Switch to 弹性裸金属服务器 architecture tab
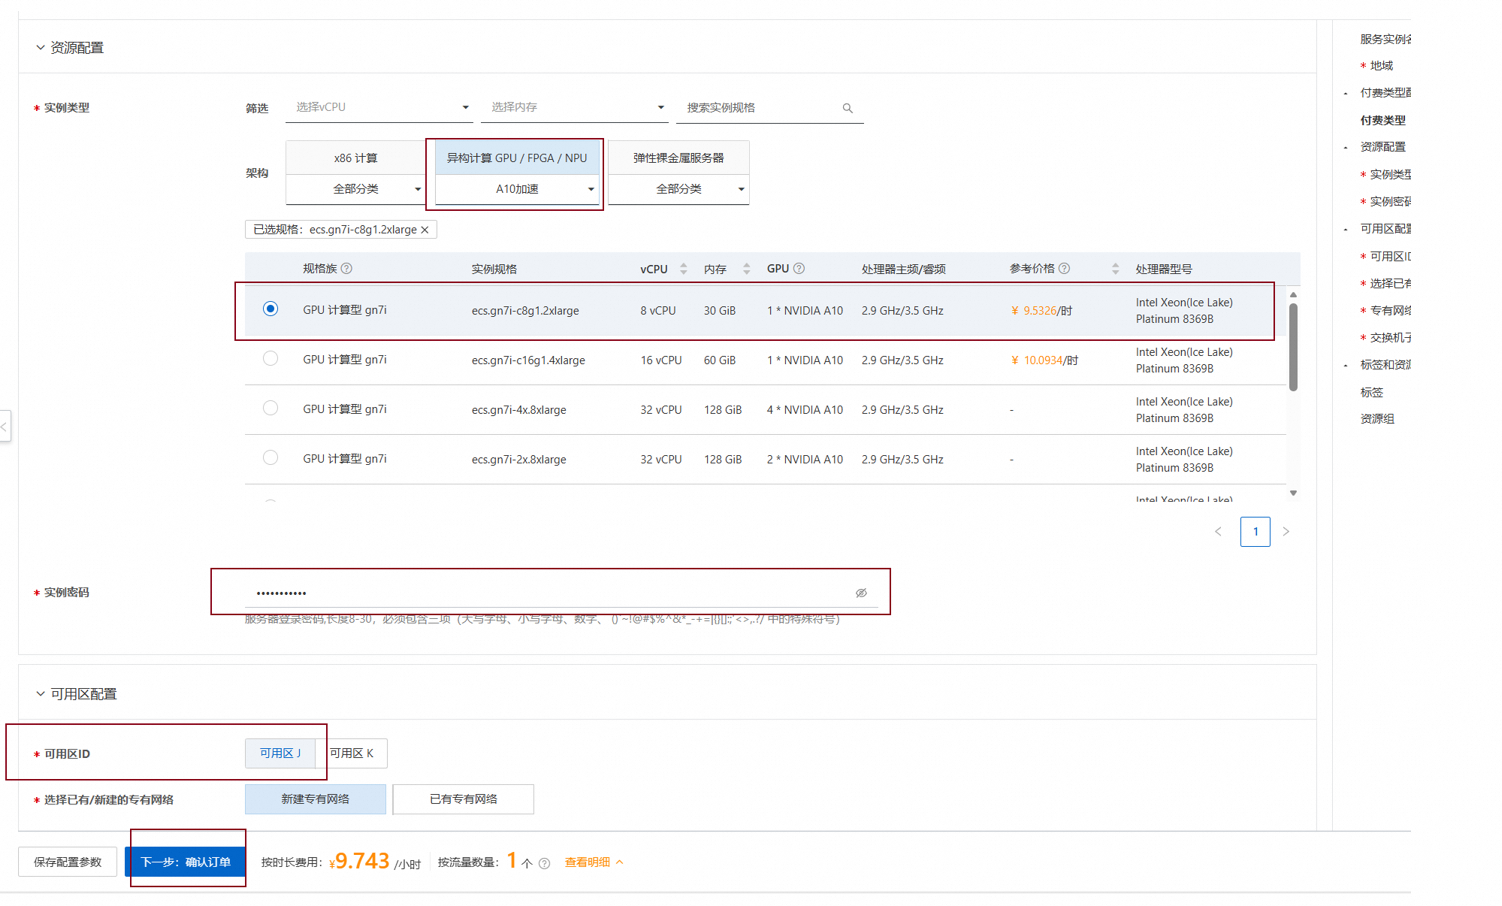This screenshot has width=1502, height=906. click(x=679, y=158)
